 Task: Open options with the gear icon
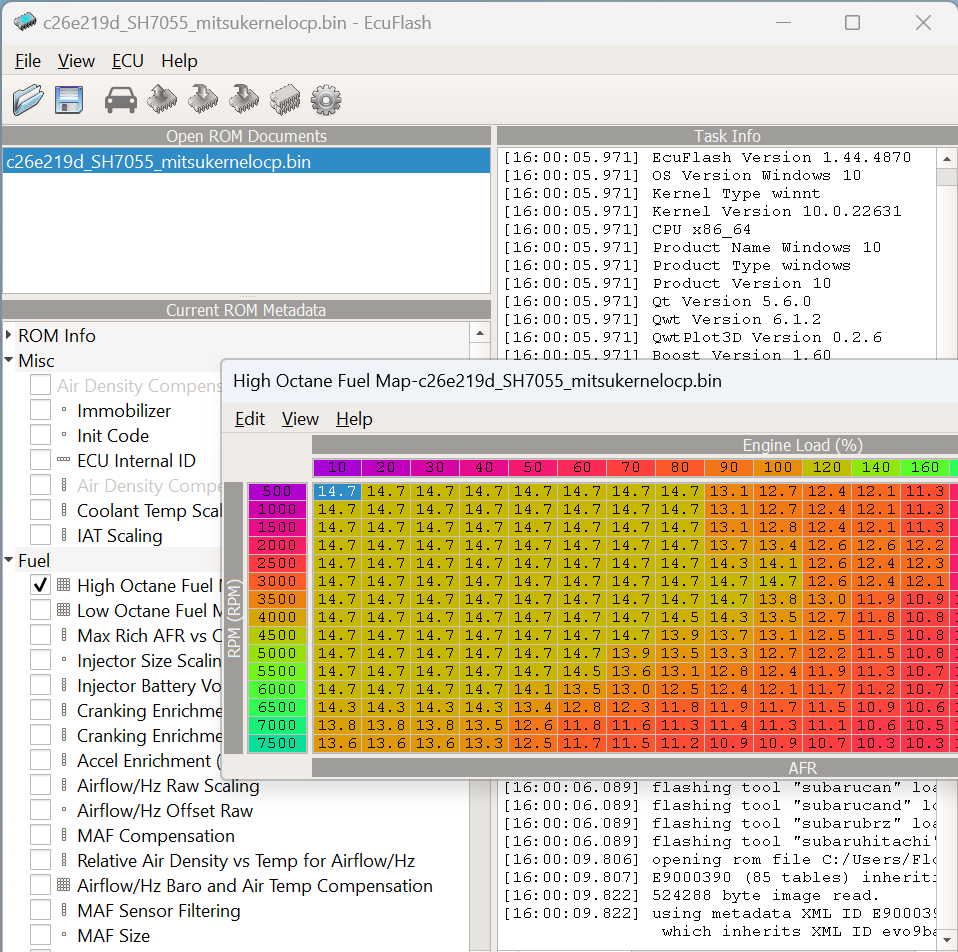[326, 99]
